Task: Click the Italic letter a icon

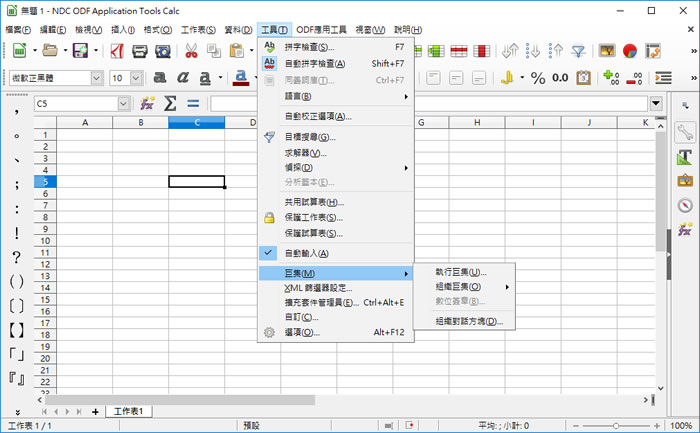Action: click(x=183, y=78)
